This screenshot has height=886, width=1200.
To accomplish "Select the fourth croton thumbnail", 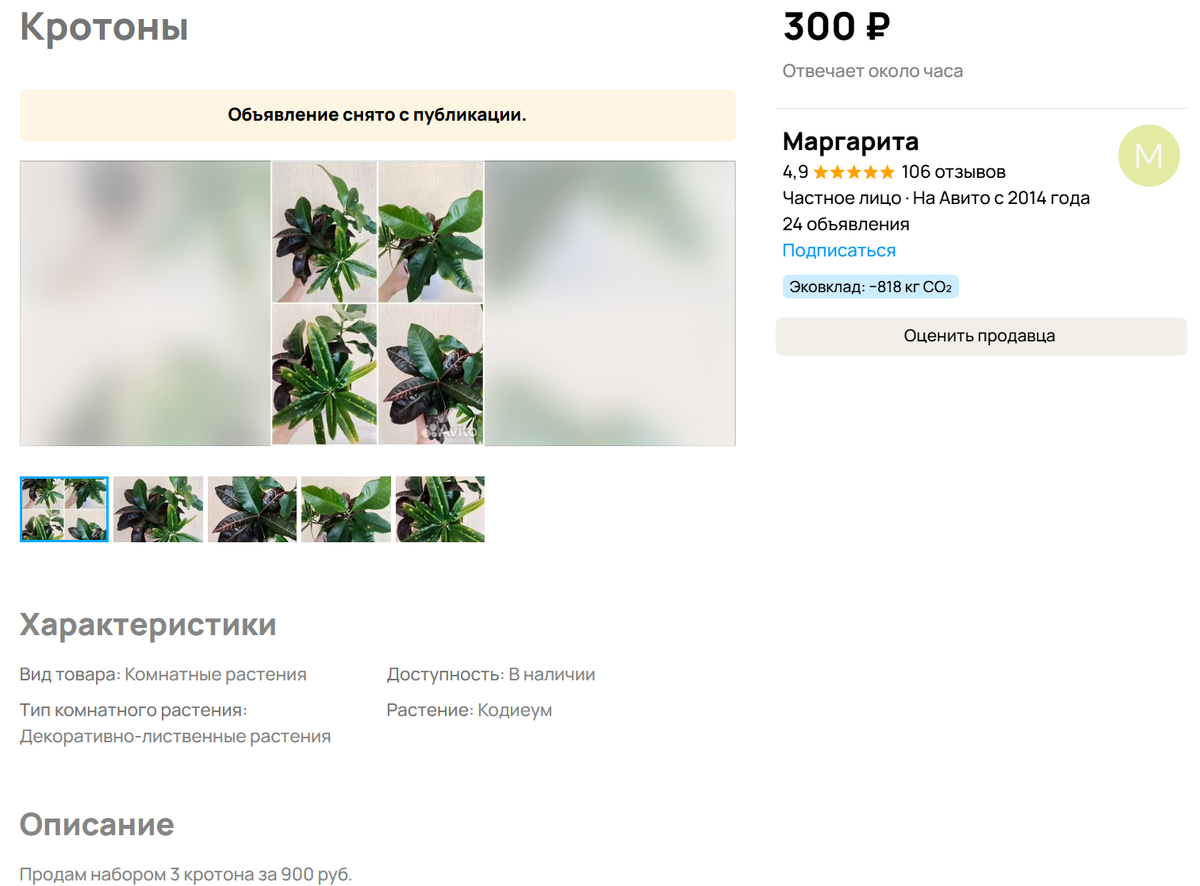I will (x=346, y=509).
